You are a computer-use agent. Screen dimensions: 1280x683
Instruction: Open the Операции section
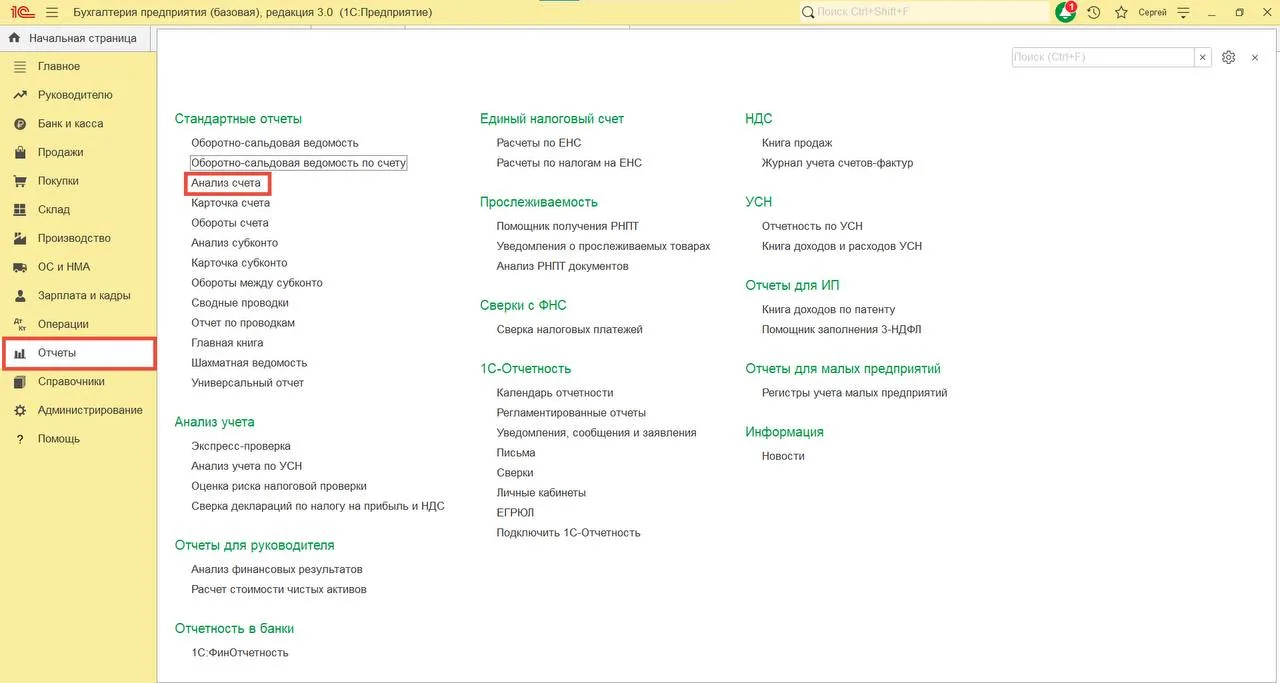click(x=78, y=324)
